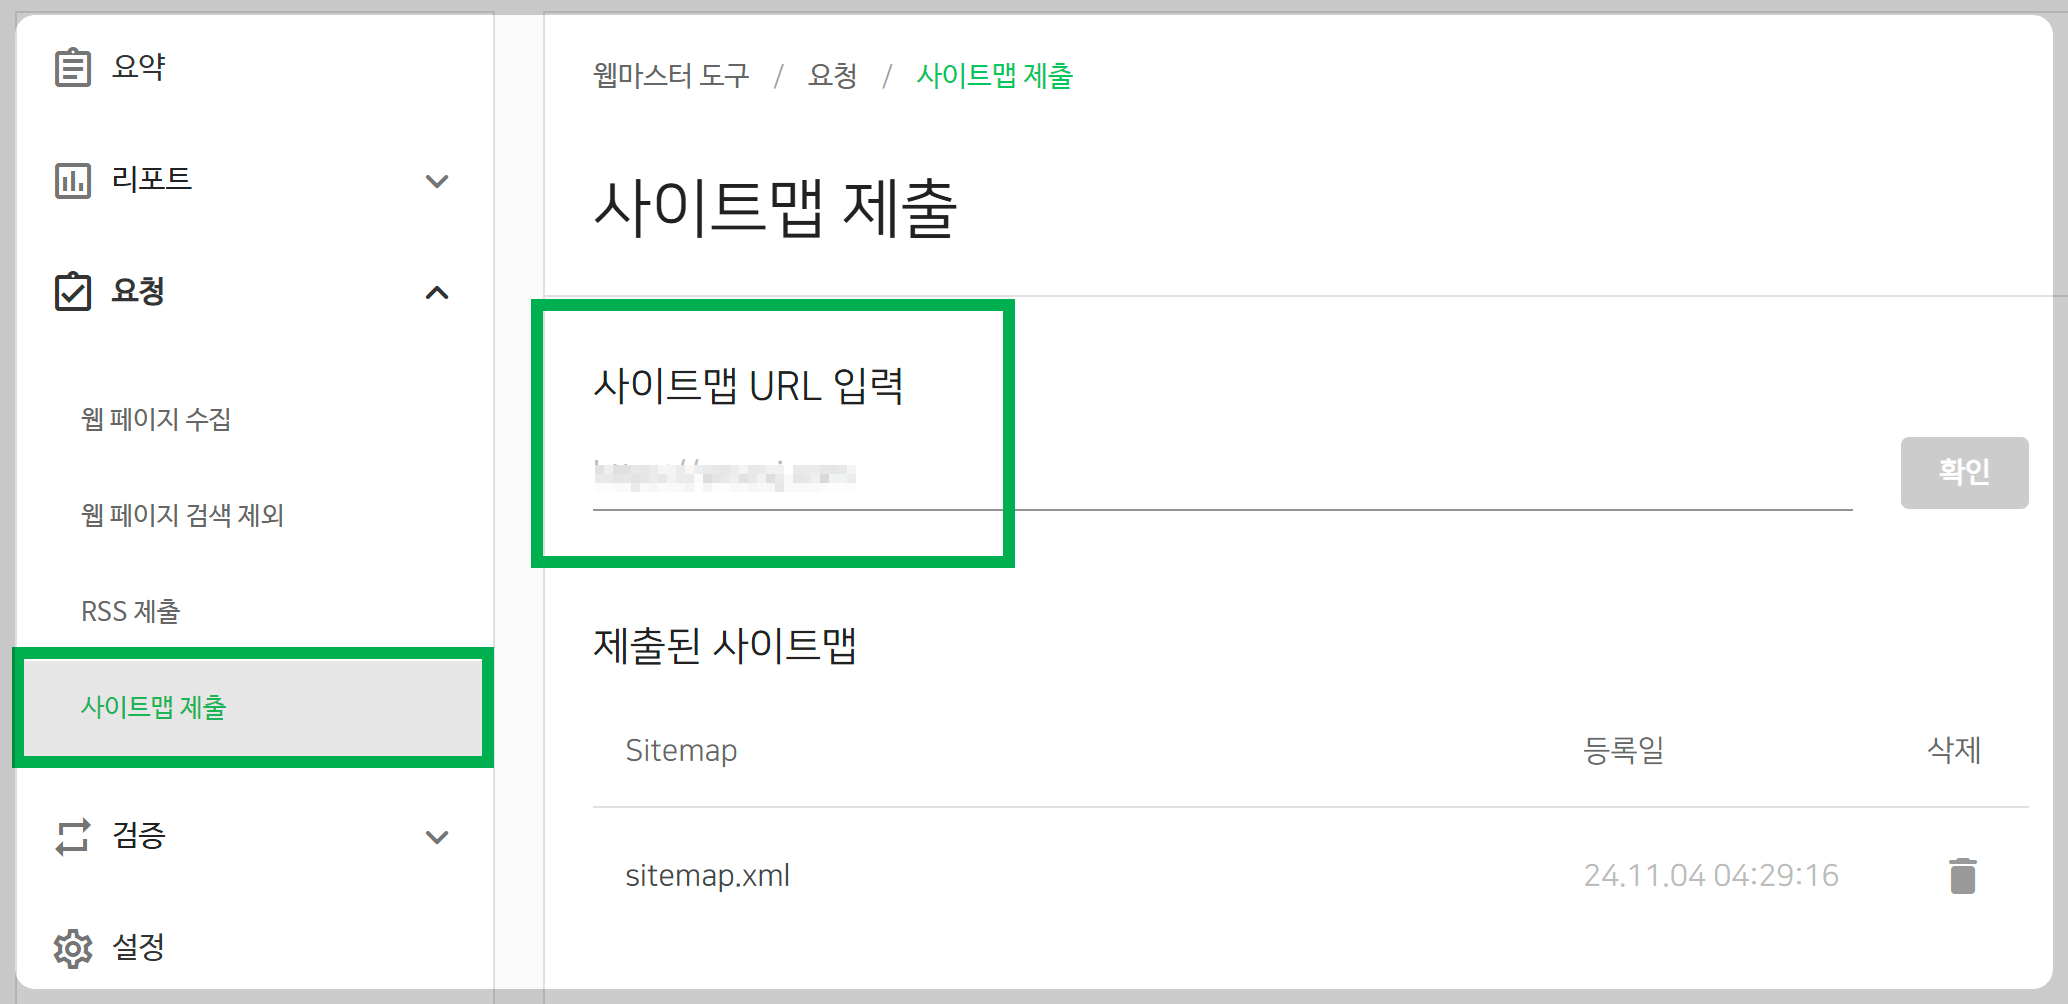Navigate to RSS 제출 from the sidebar
The image size is (2068, 1004).
coord(131,611)
